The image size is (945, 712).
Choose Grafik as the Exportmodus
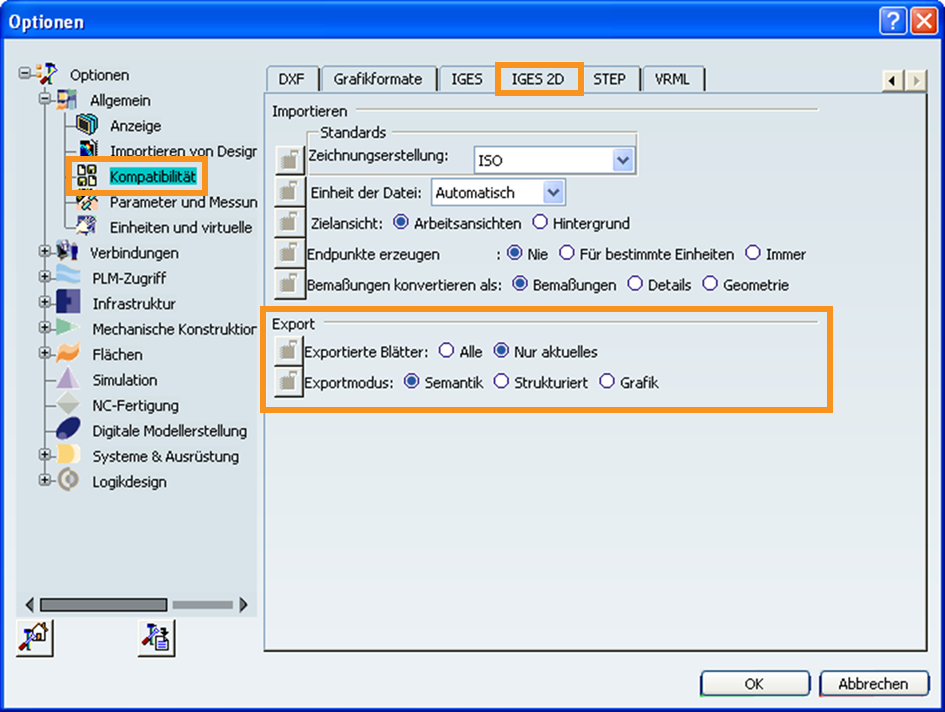tap(606, 383)
